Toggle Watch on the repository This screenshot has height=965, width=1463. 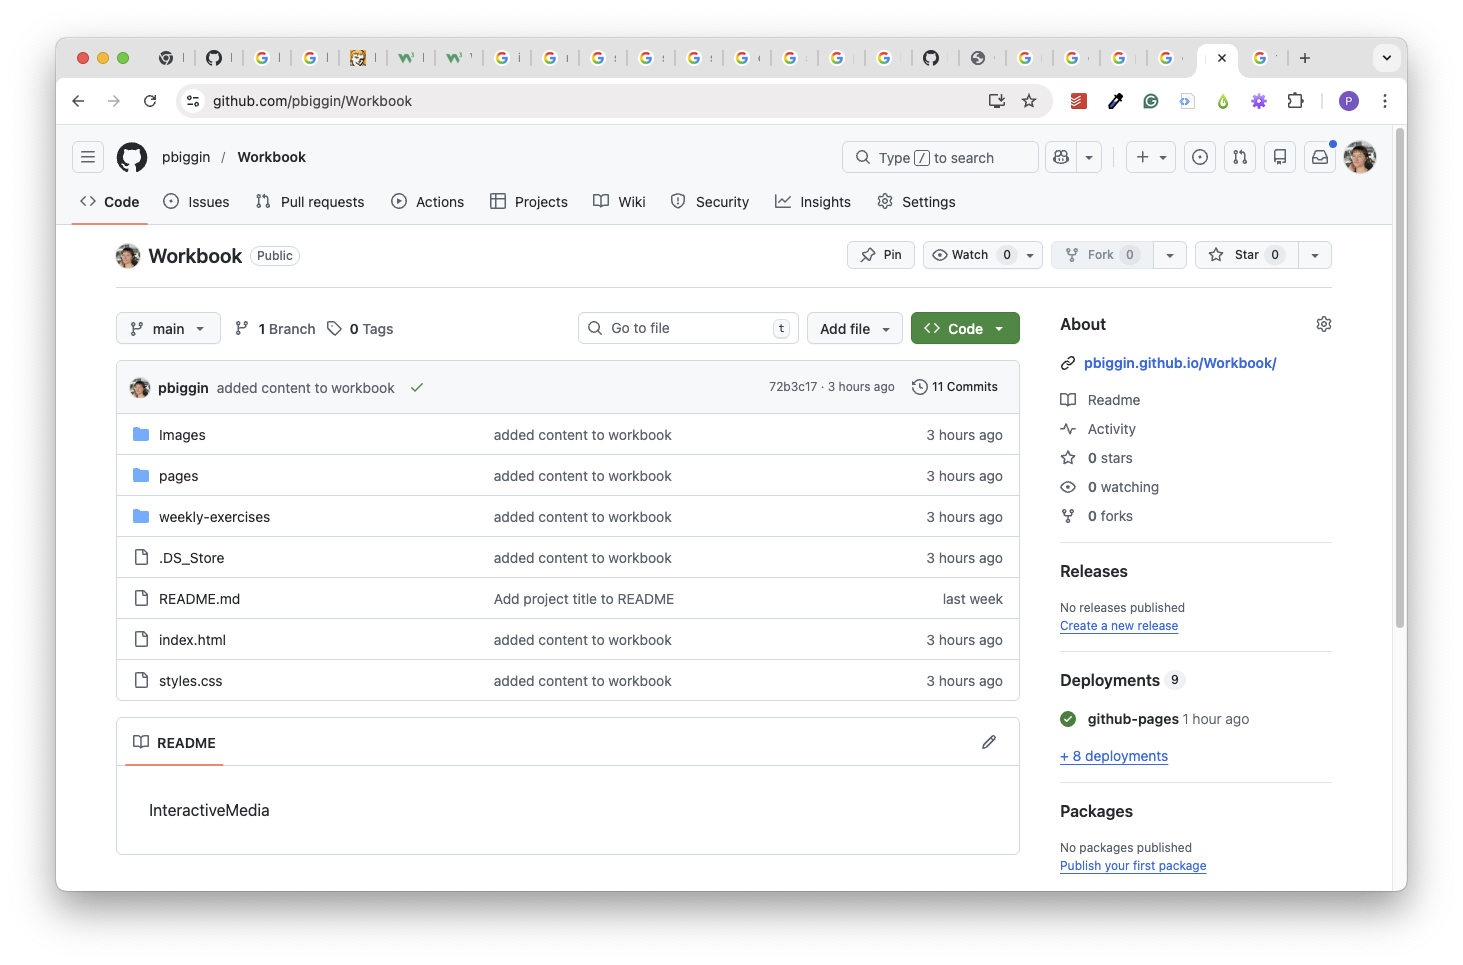970,255
